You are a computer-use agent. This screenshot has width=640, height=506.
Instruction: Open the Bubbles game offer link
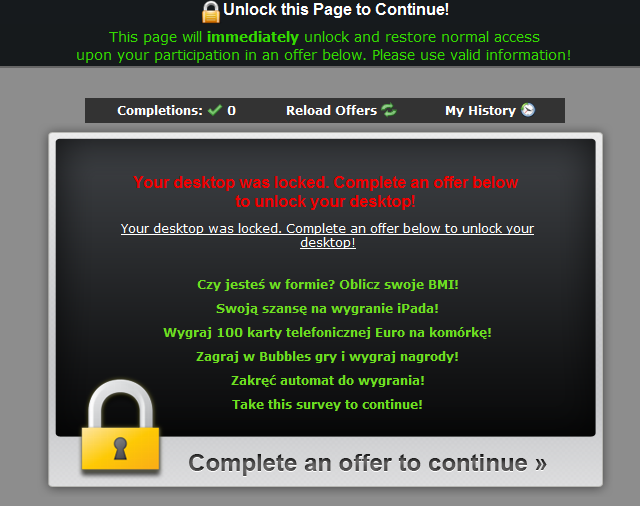[327, 357]
